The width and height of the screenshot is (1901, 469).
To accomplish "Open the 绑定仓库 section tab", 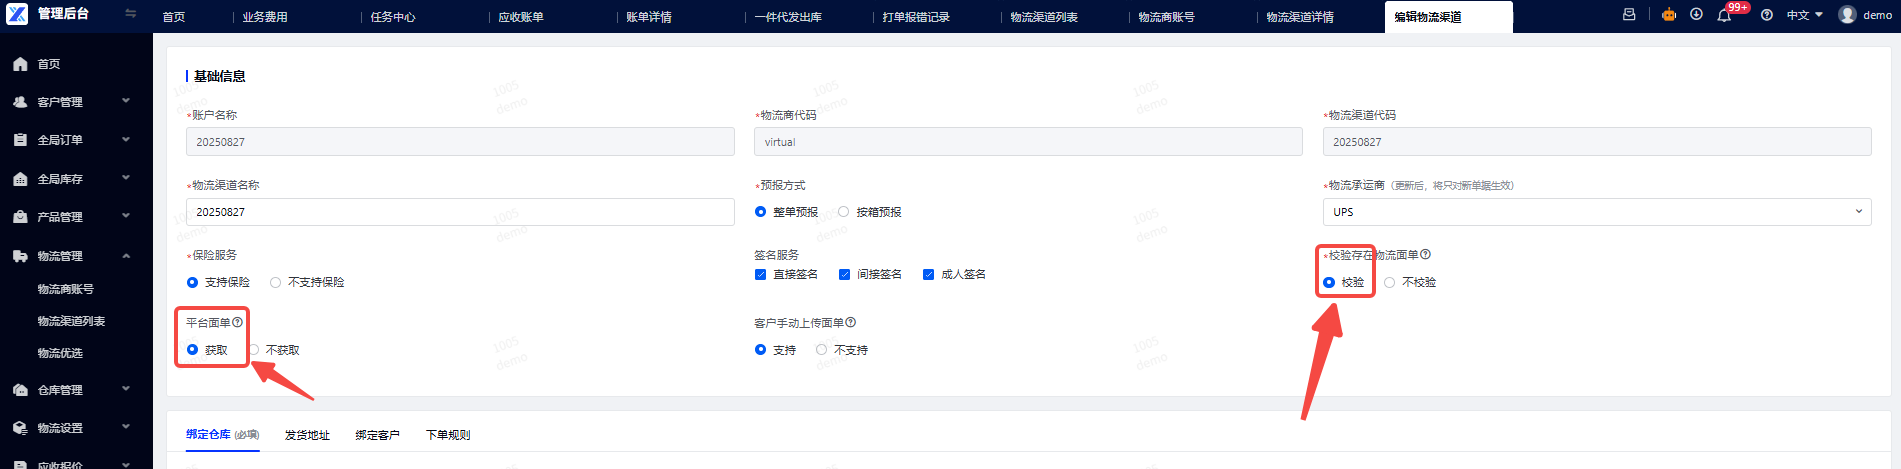I will point(223,435).
